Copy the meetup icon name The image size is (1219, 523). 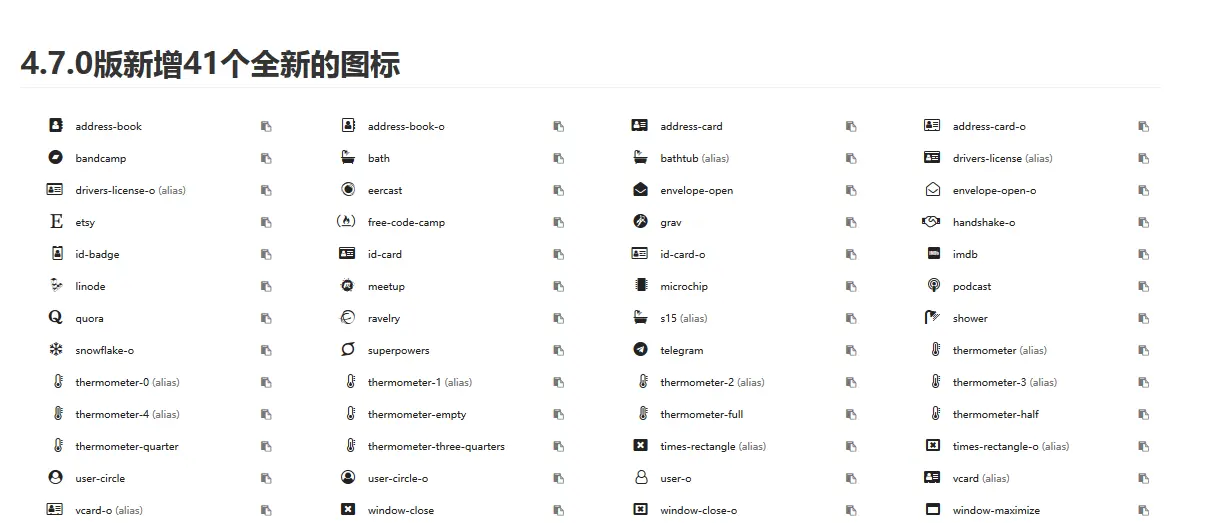click(x=558, y=286)
